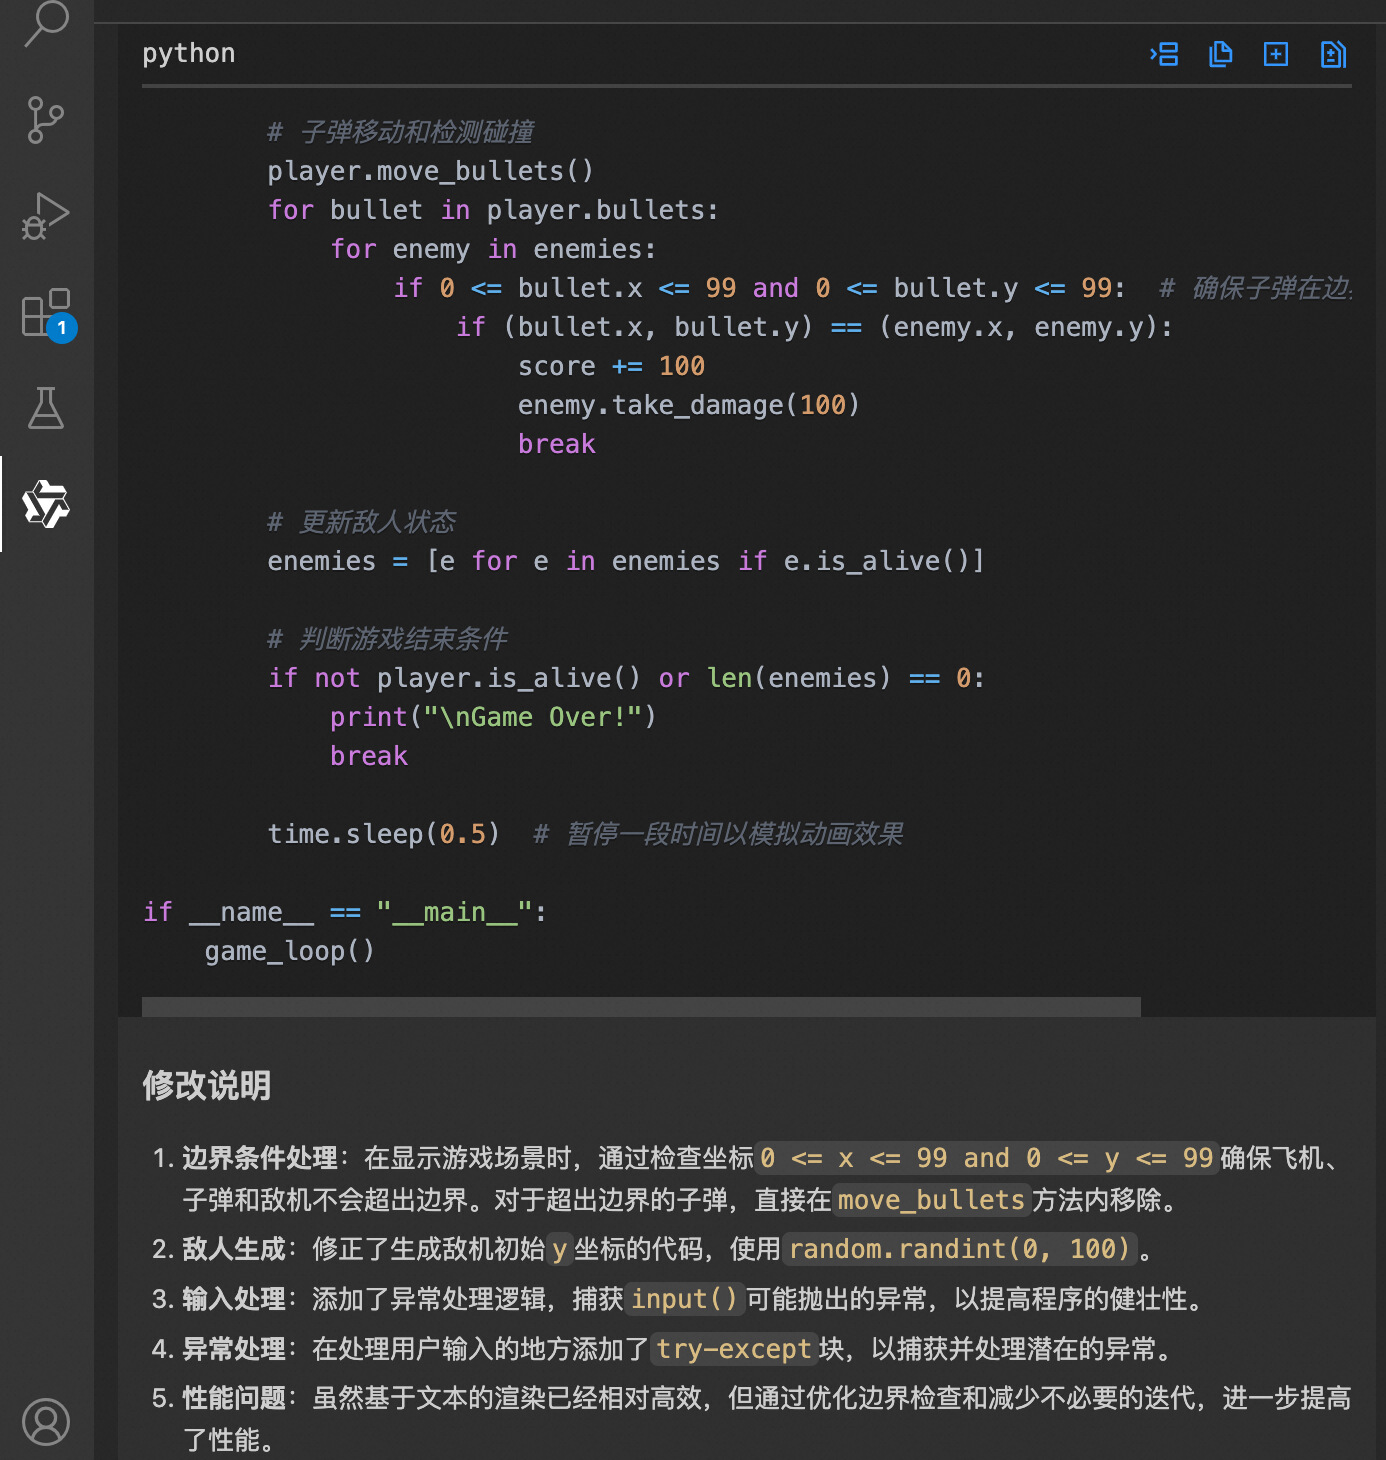The height and width of the screenshot is (1460, 1386).
Task: Open the Testing flask view
Action: coord(46,408)
